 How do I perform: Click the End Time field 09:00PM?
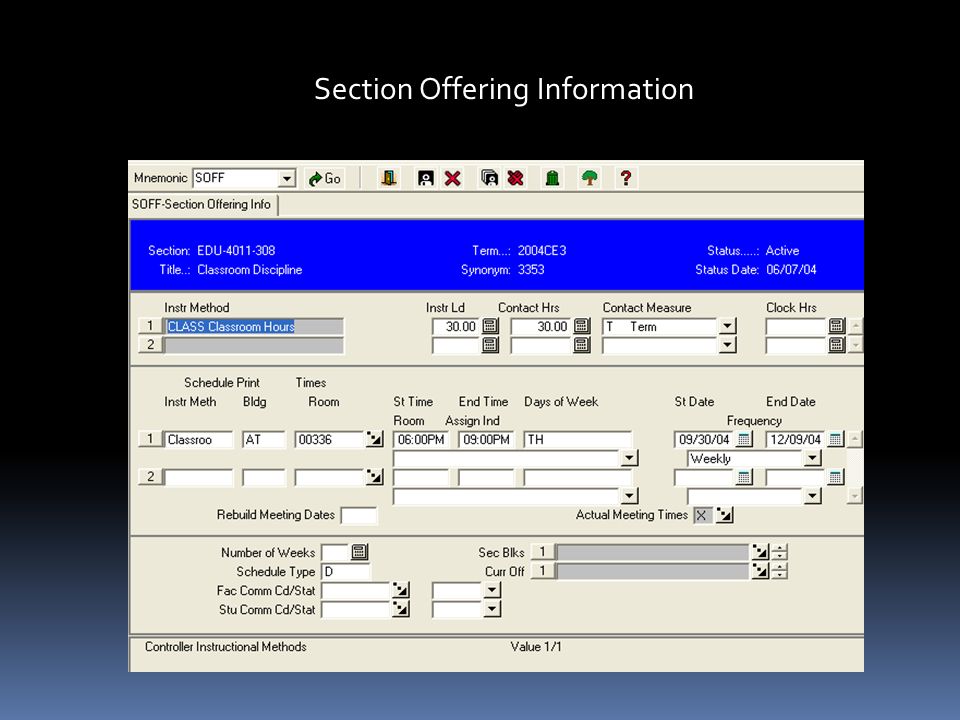point(486,440)
